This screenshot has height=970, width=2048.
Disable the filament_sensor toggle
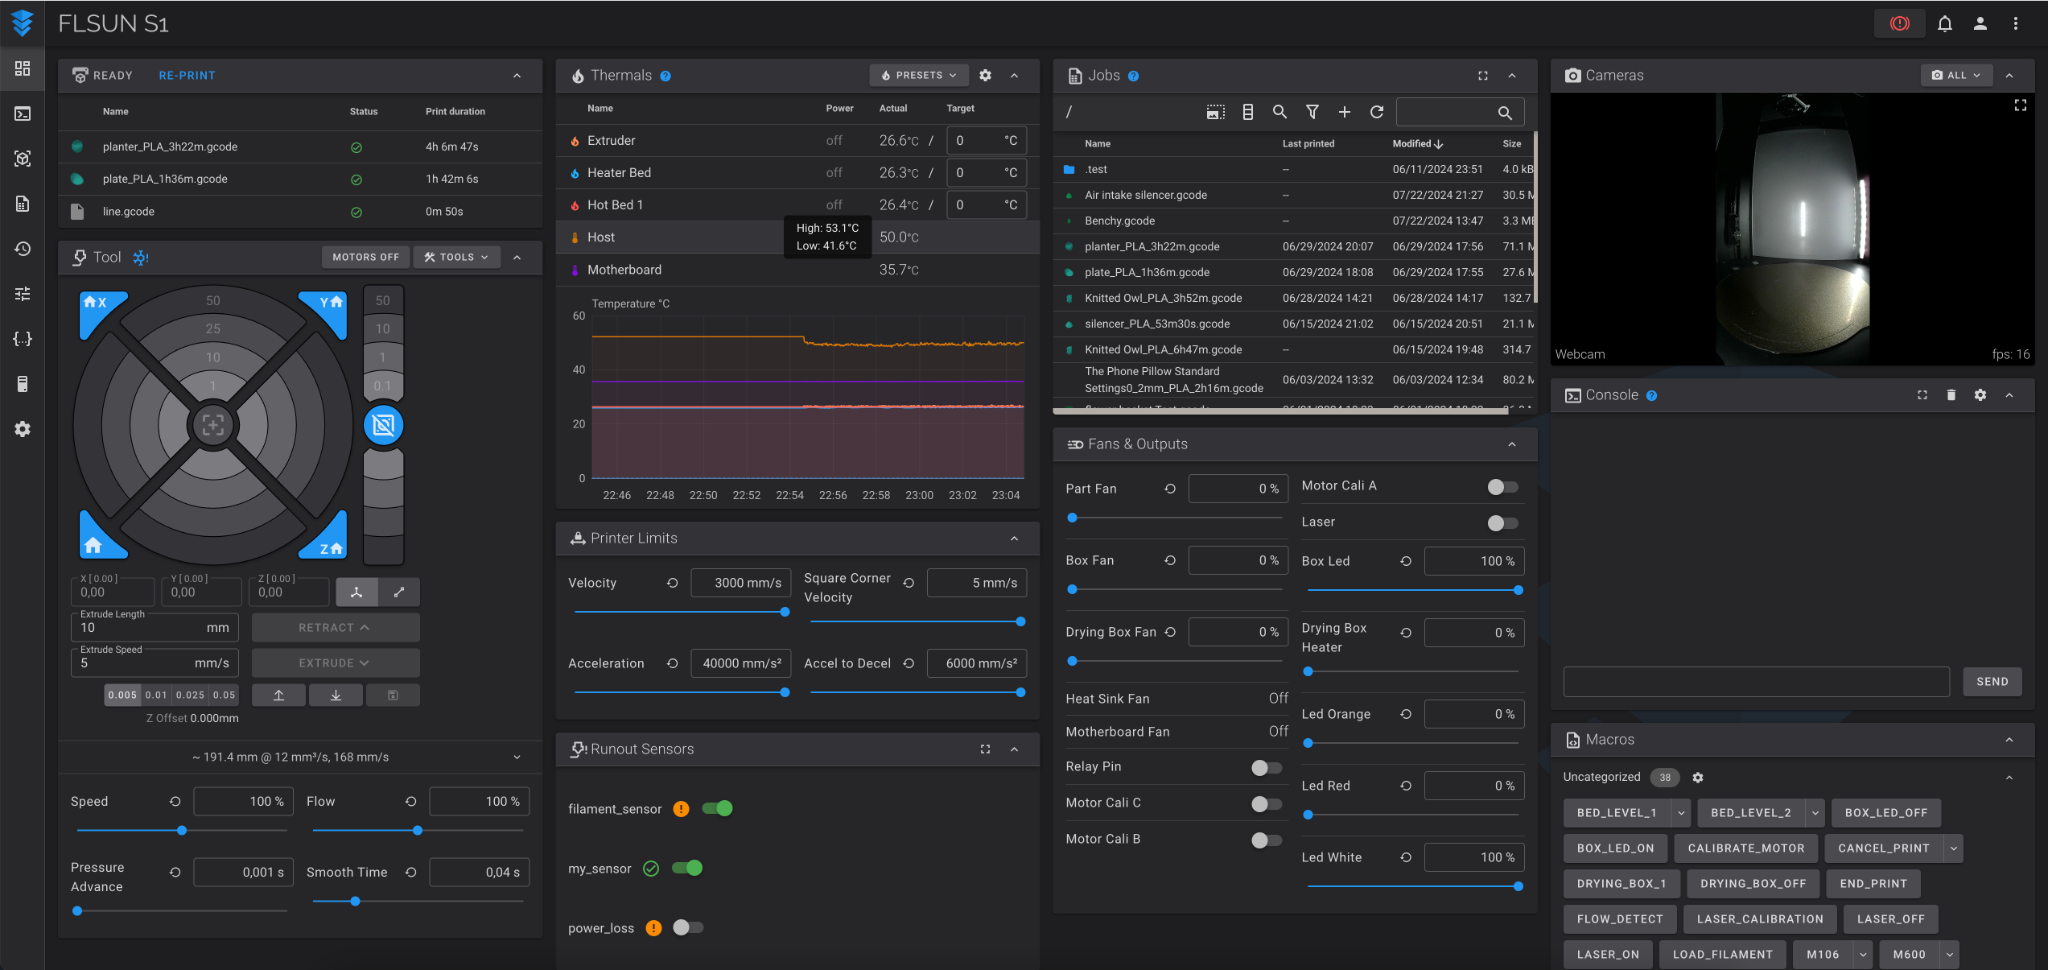(717, 808)
